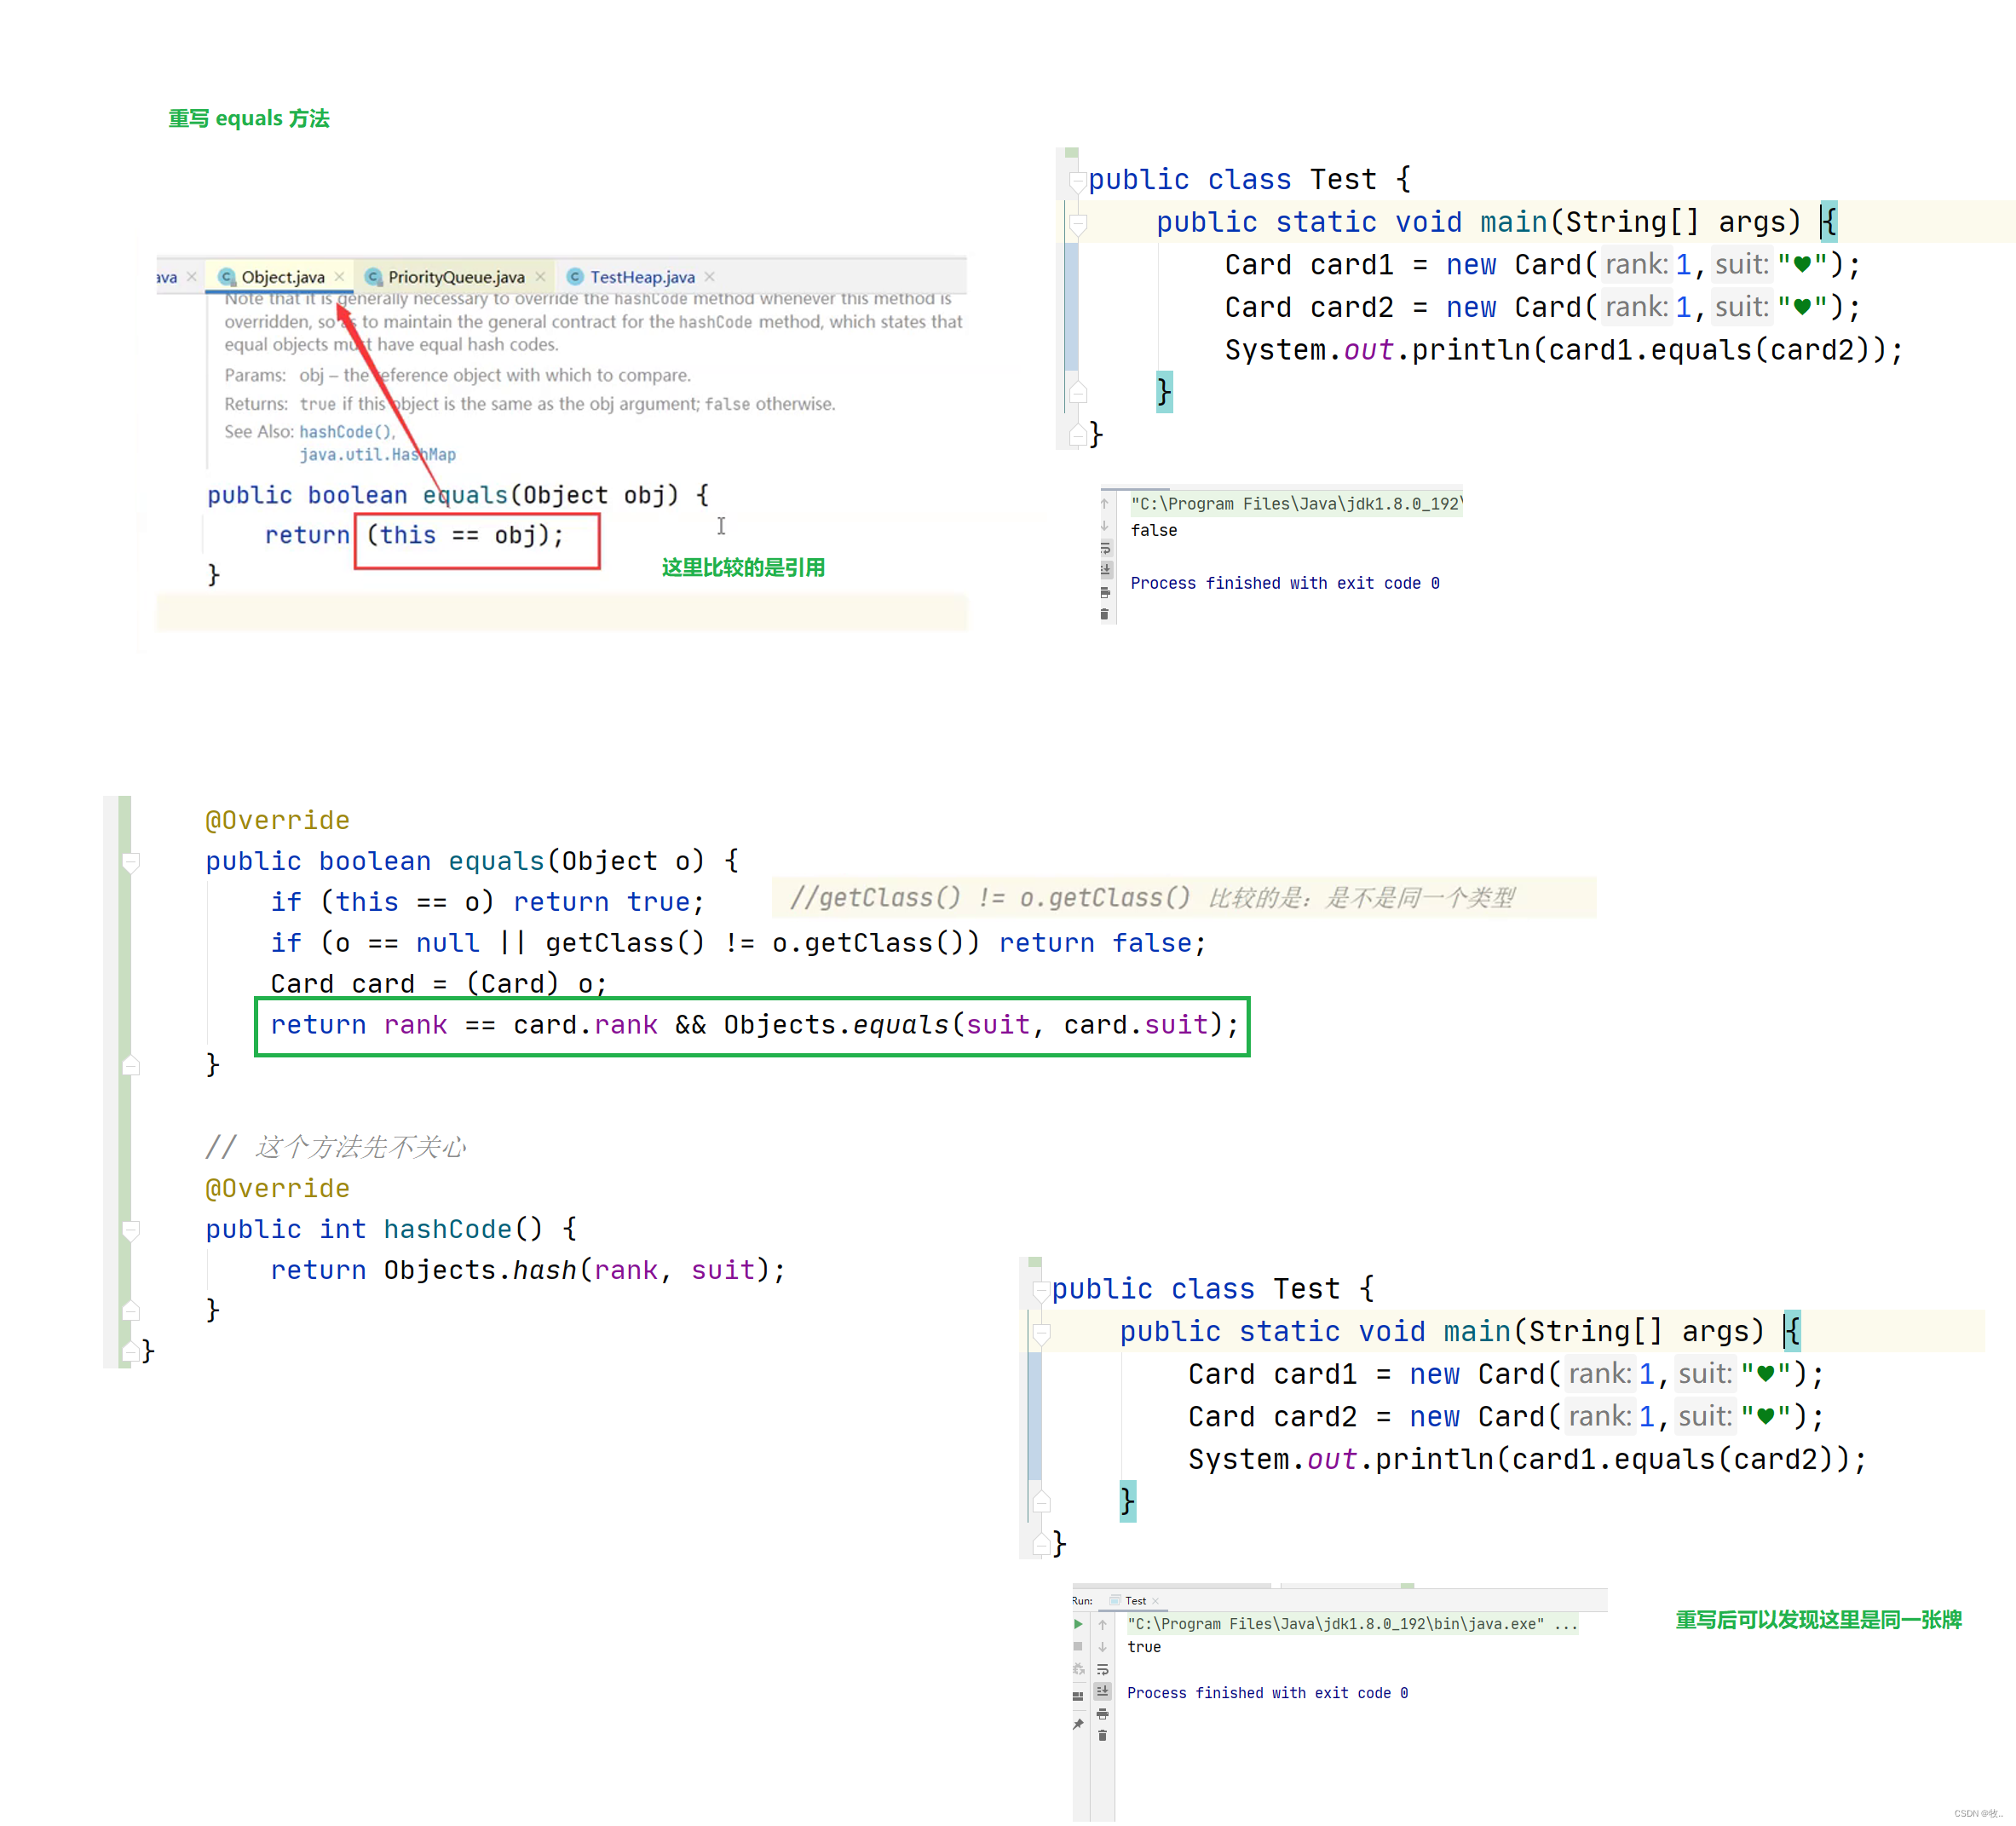Rerun Test in the 'true' output Run panel
The width and height of the screenshot is (2016, 1826).
(1078, 1624)
